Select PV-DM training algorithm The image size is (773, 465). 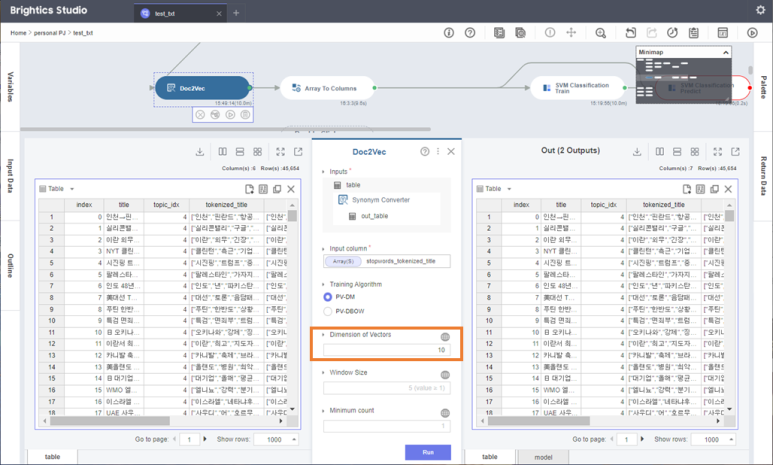327,297
